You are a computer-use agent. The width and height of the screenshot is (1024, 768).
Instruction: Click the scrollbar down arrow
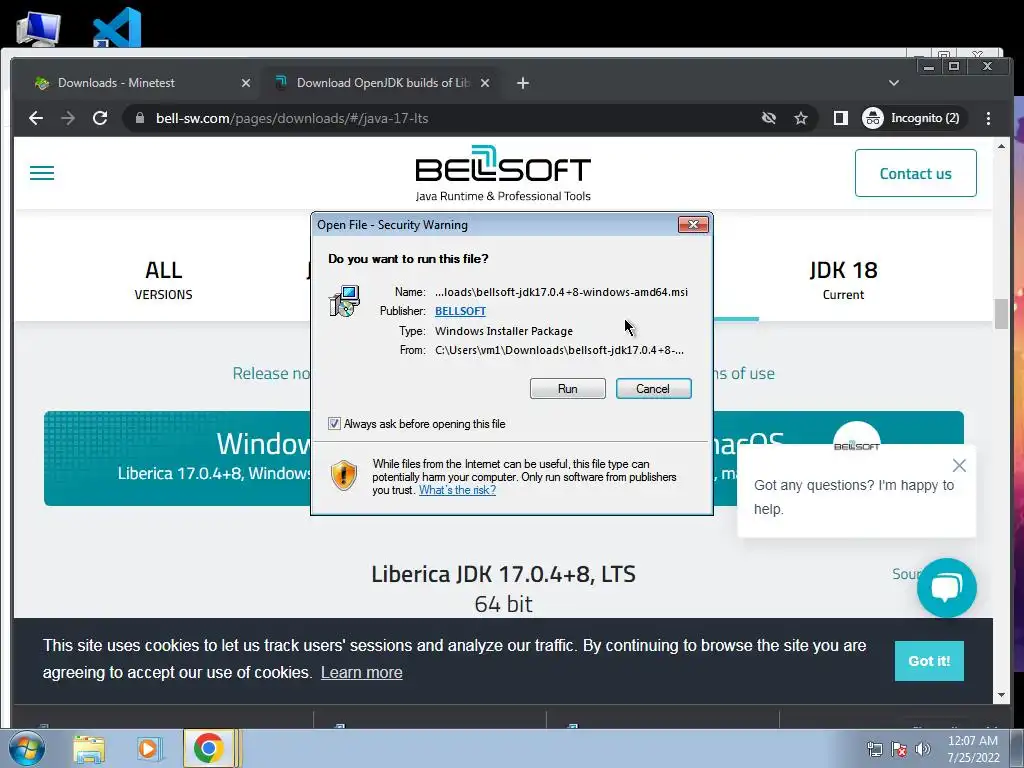tap(1001, 696)
